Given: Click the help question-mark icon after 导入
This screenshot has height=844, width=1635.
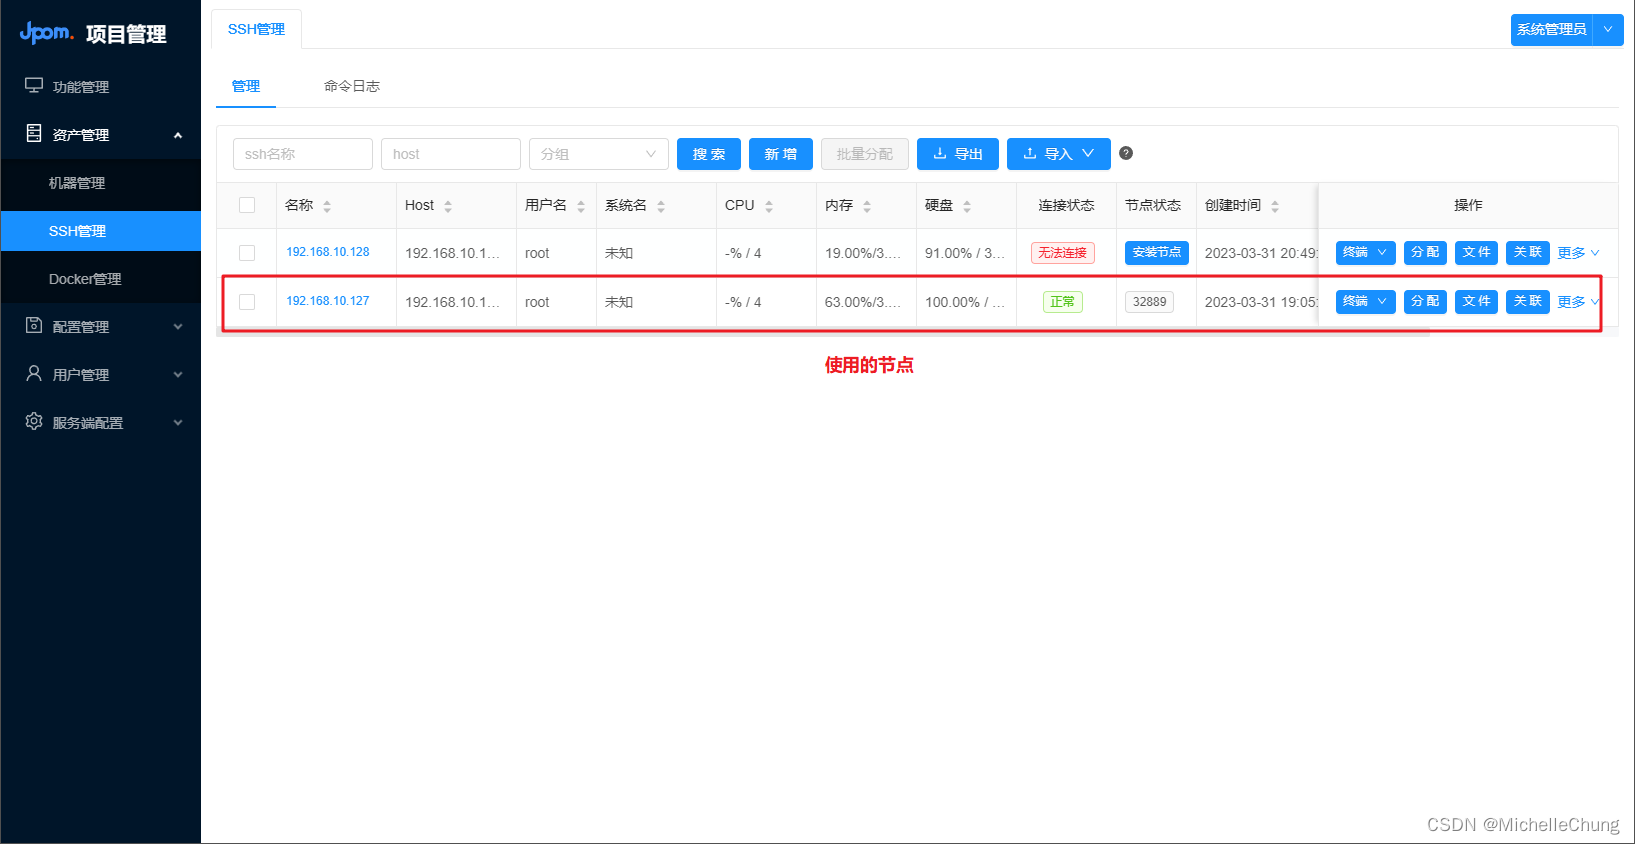Looking at the screenshot, I should (1126, 153).
